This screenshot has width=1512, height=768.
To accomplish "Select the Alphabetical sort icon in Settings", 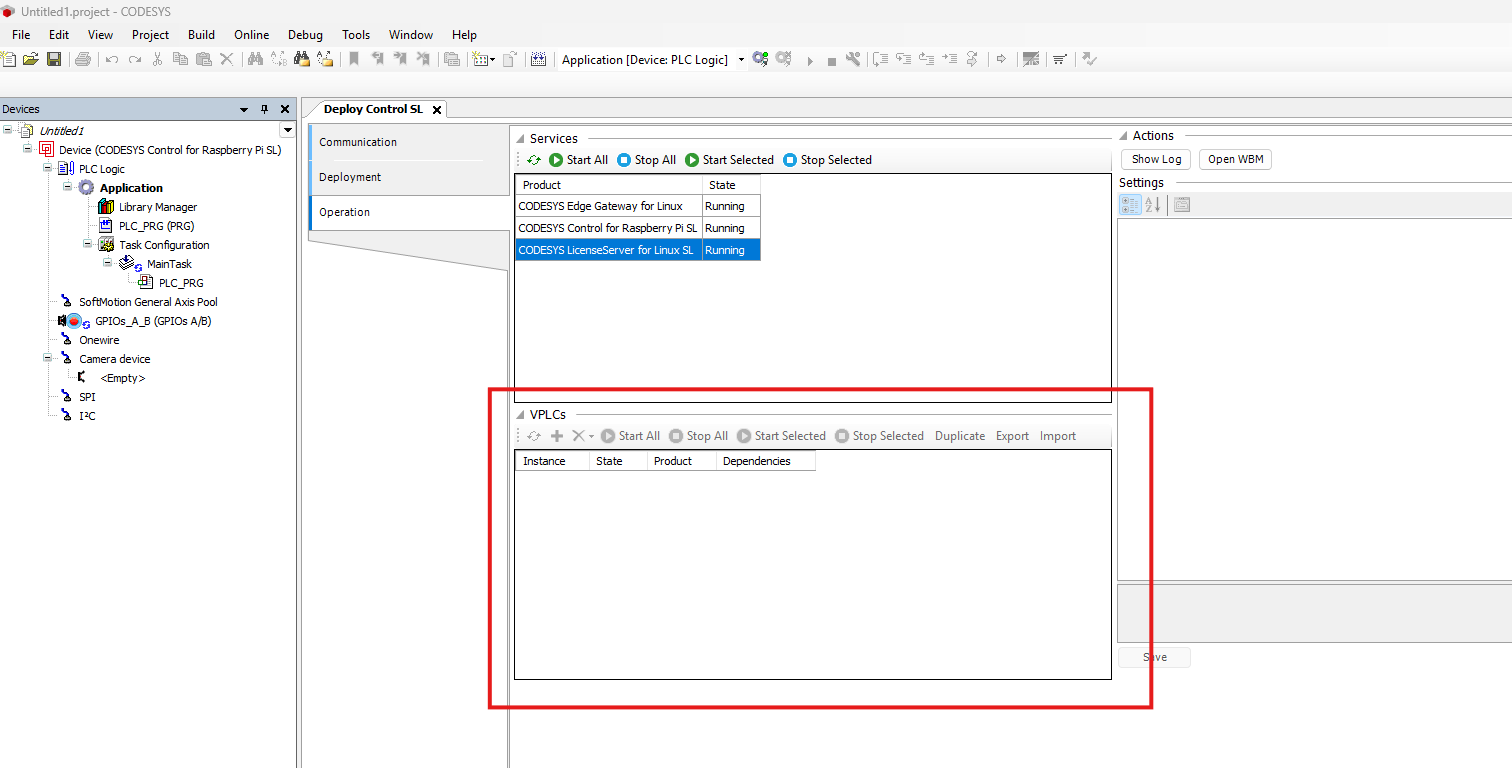I will pyautogui.click(x=1152, y=205).
